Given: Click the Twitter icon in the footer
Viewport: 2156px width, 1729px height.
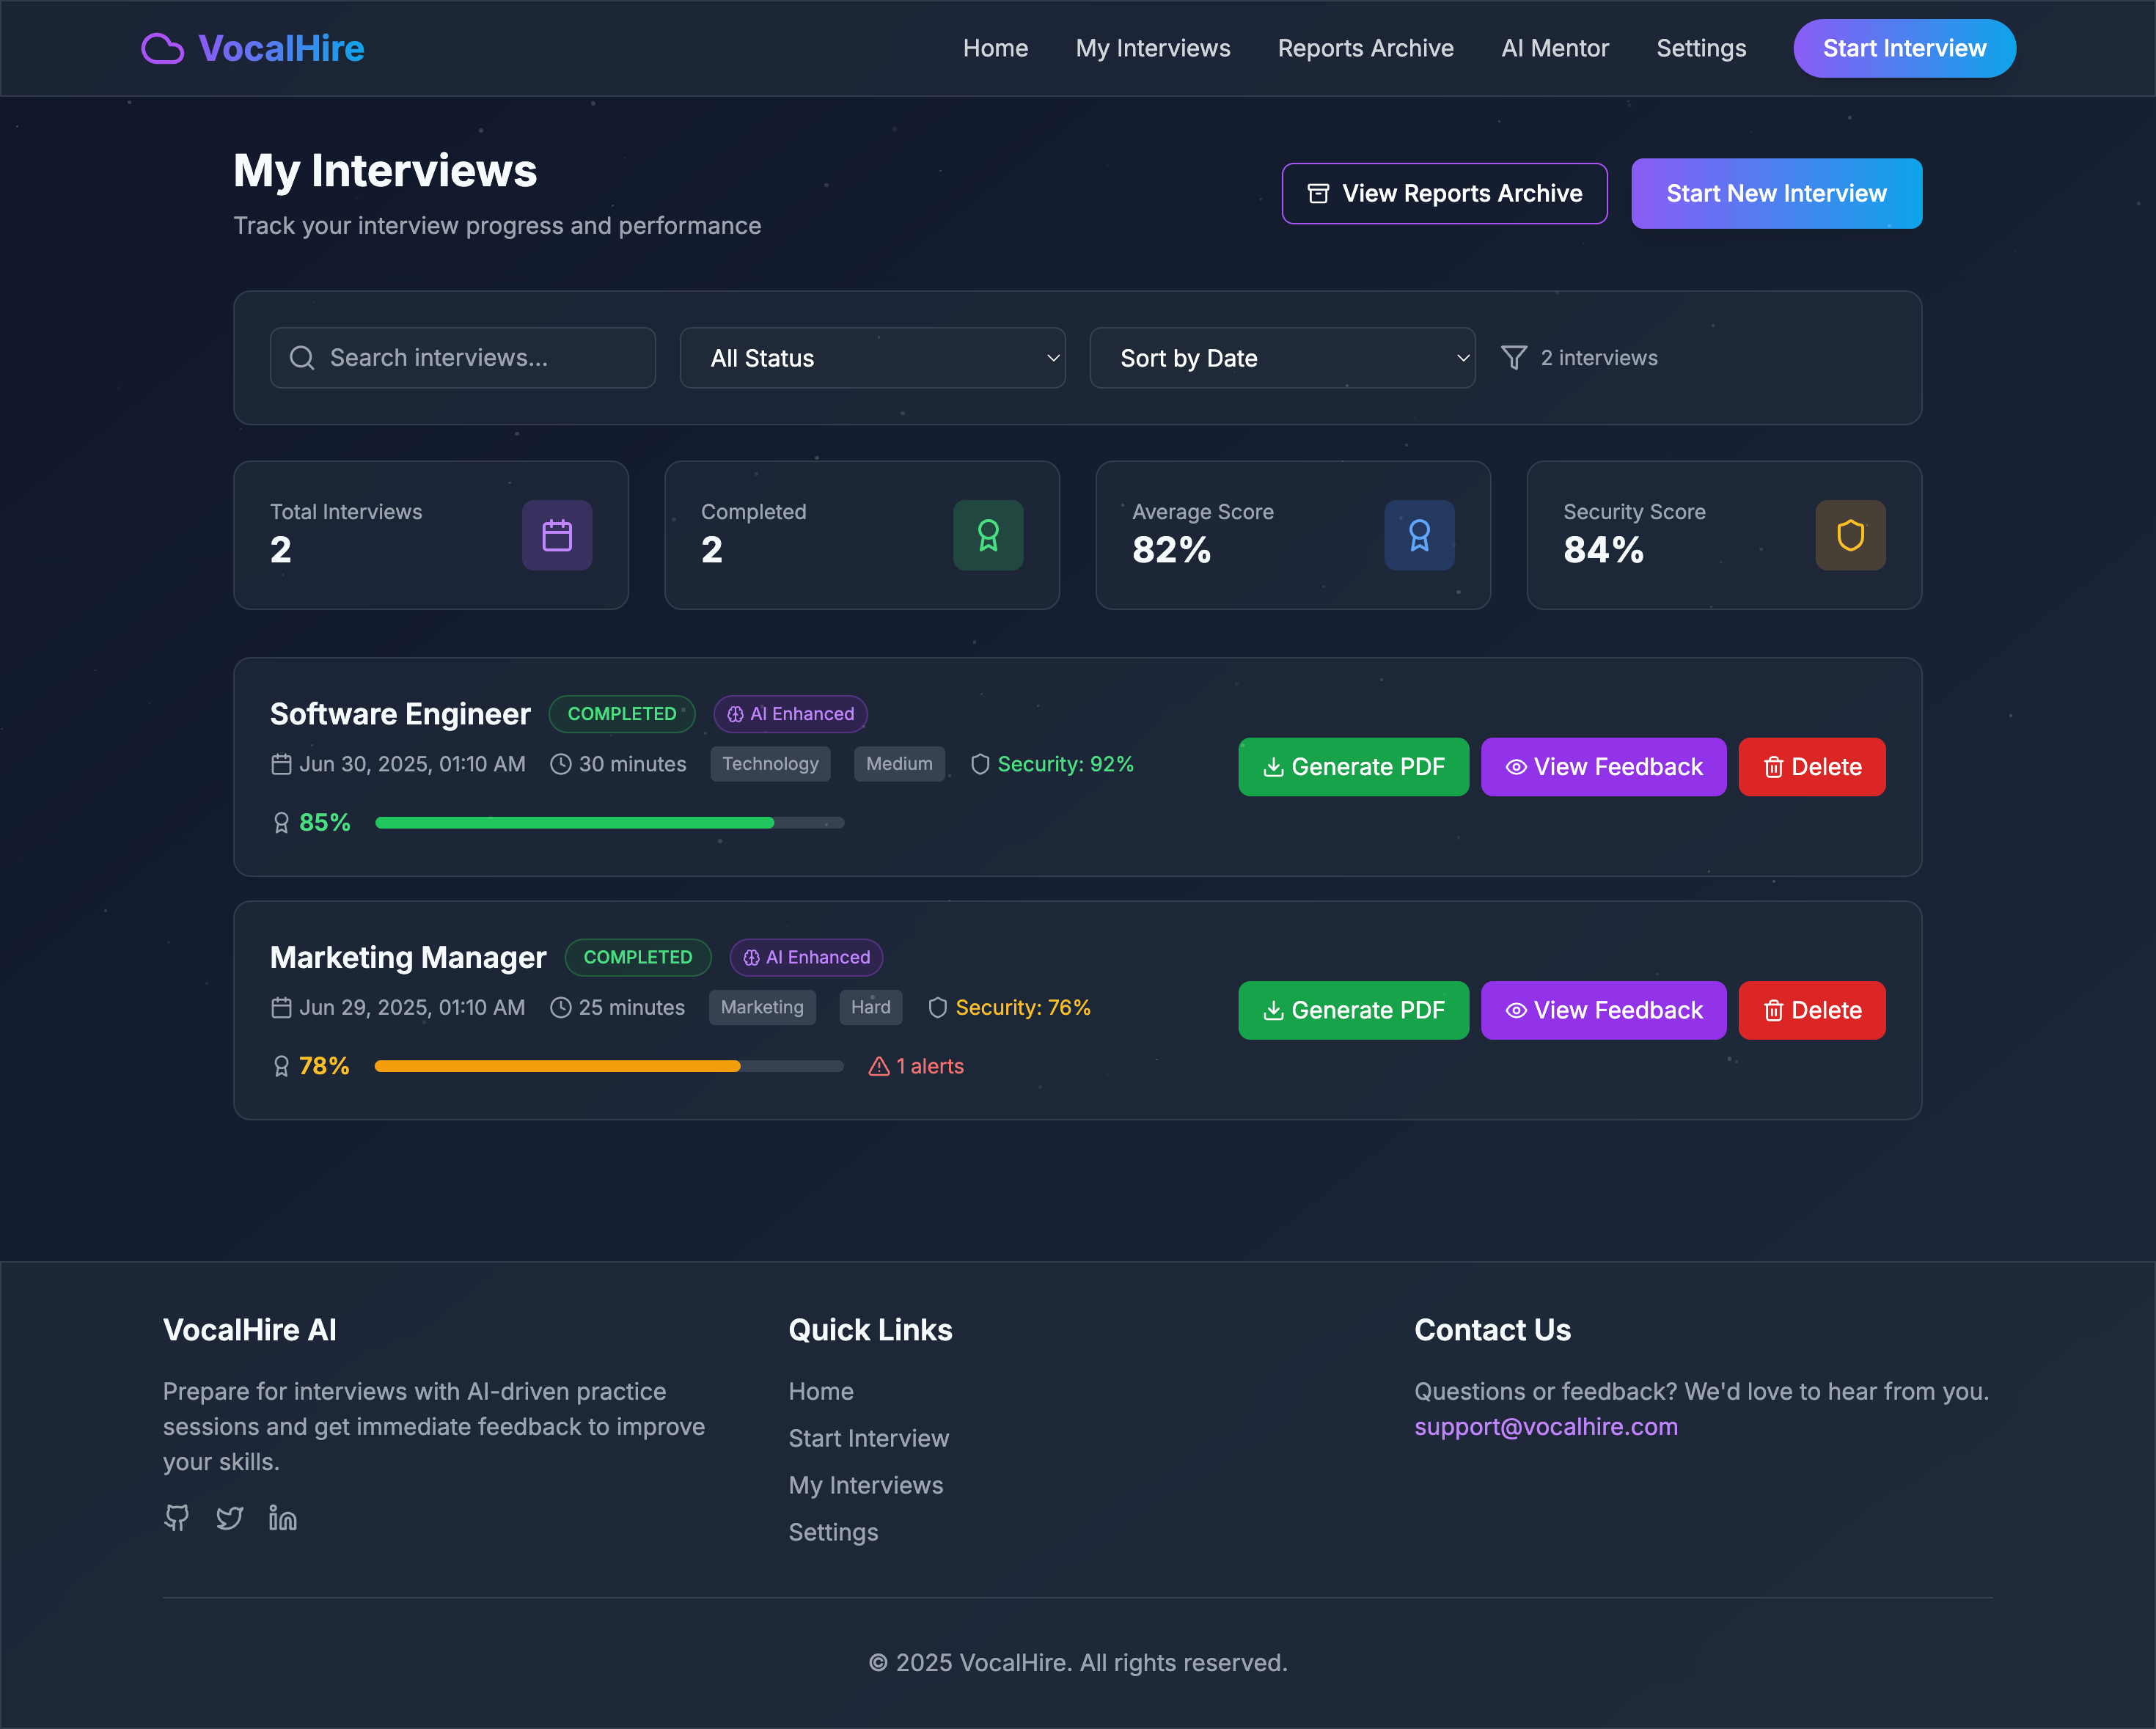Looking at the screenshot, I should coord(230,1518).
